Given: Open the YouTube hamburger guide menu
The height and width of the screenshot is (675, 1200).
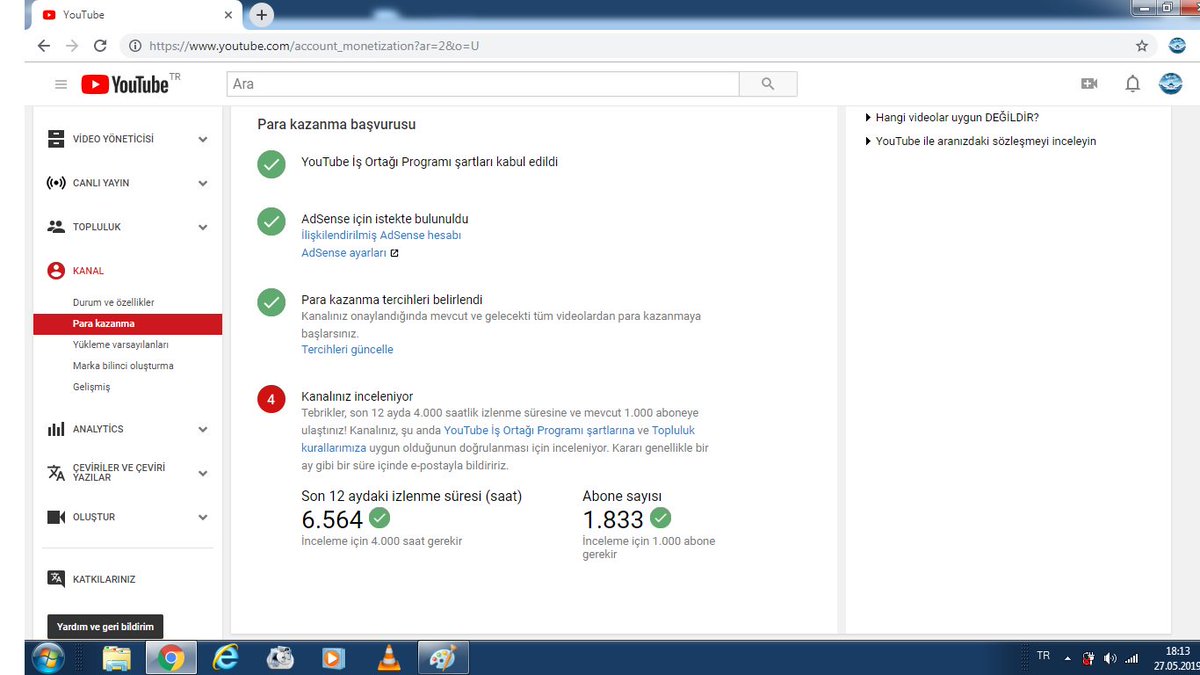Looking at the screenshot, I should [61, 85].
